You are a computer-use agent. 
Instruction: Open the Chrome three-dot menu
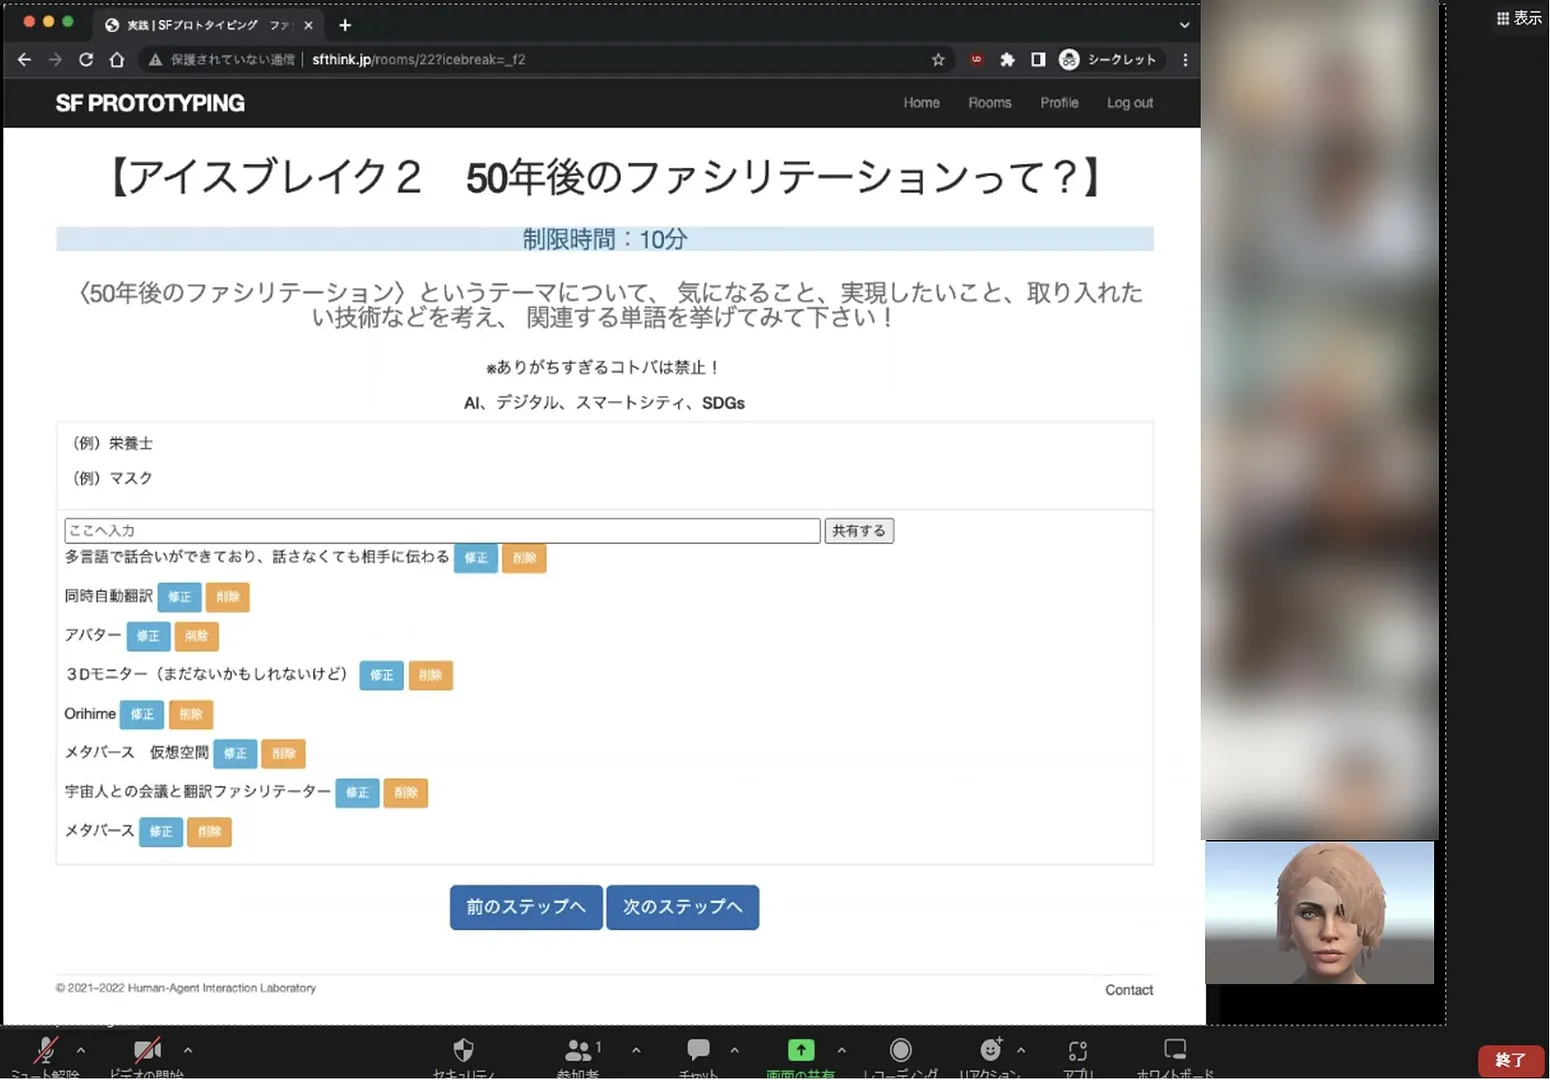pos(1185,60)
